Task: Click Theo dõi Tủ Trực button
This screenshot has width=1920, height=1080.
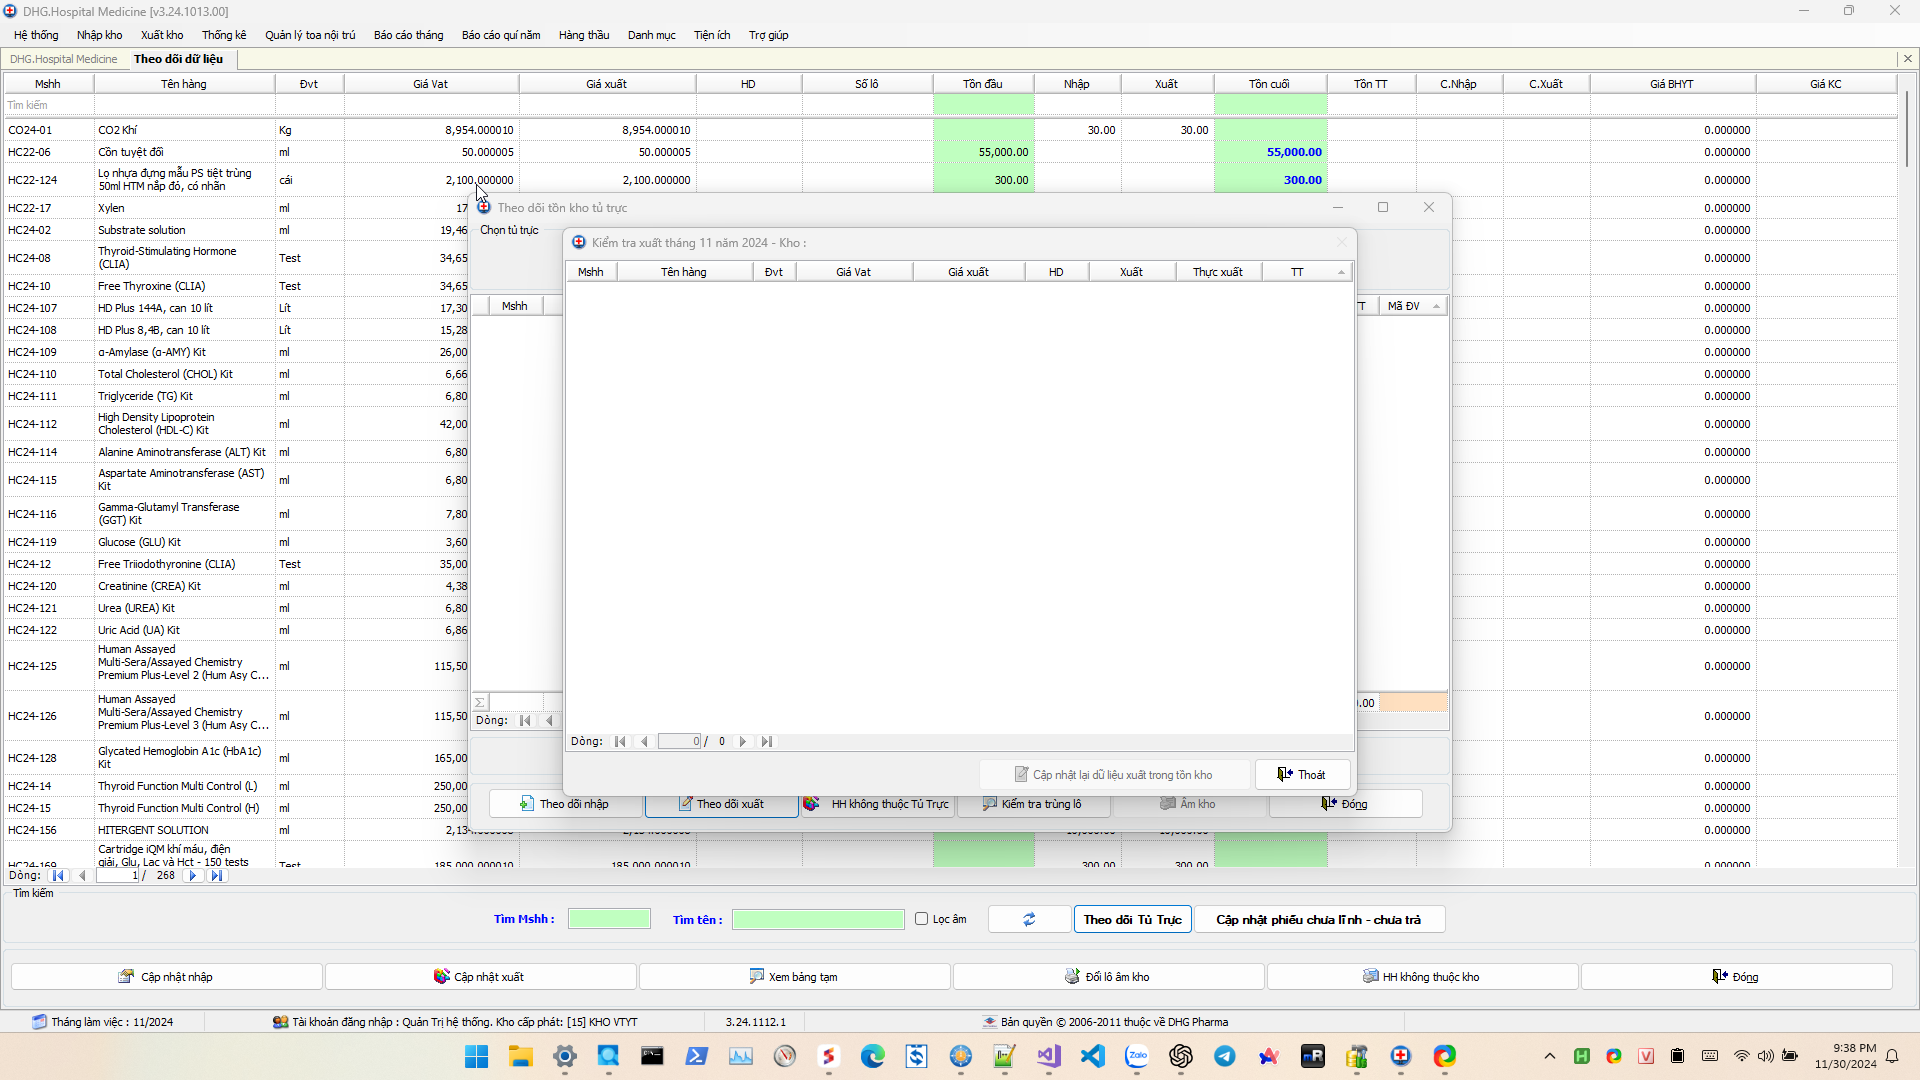Action: 1132,919
